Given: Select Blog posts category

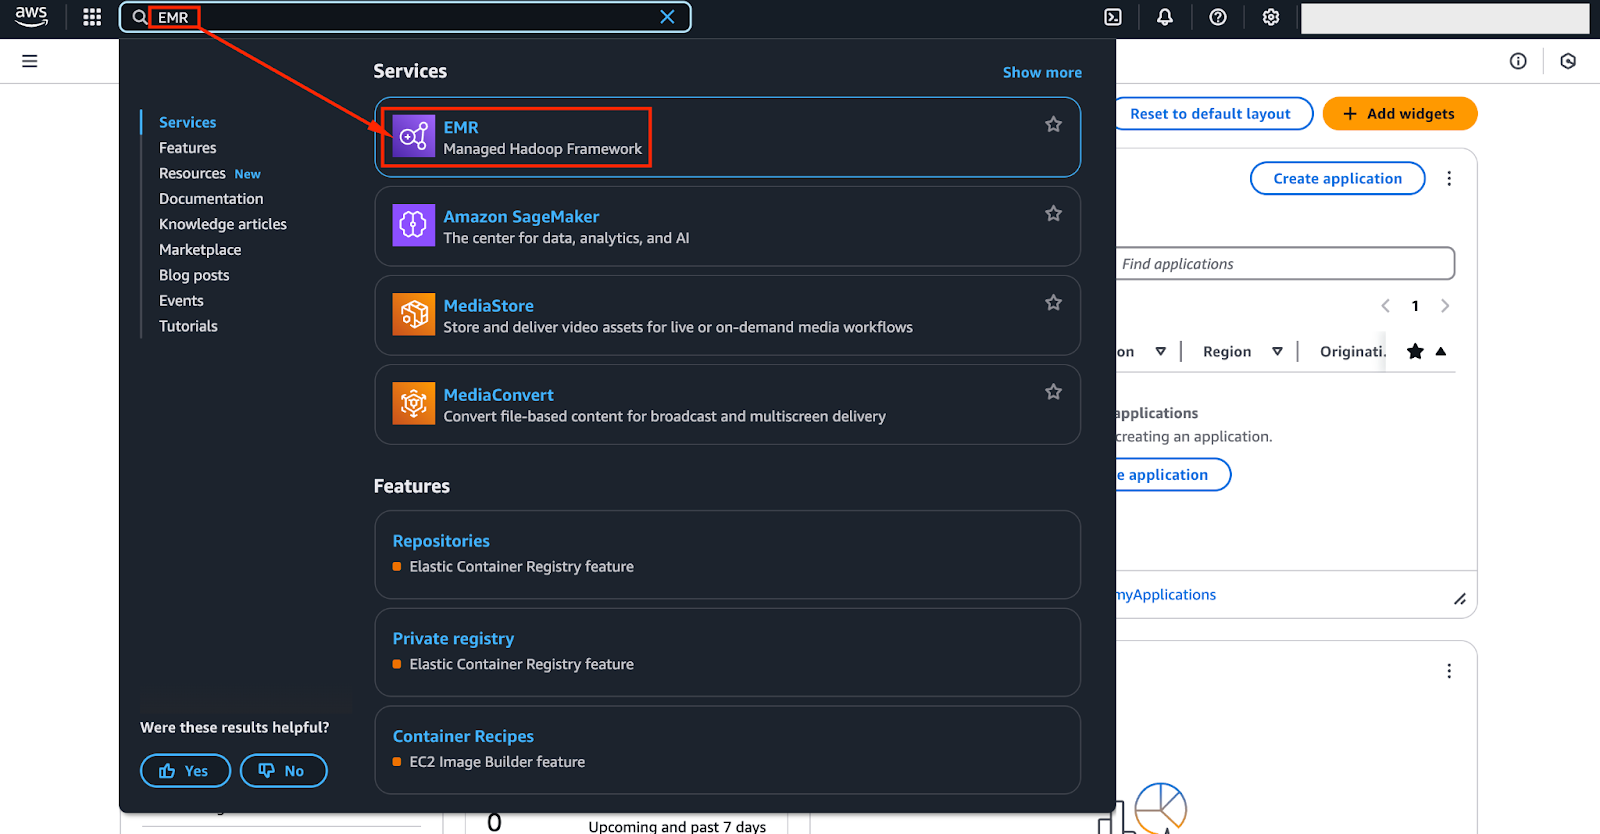Looking at the screenshot, I should click(x=194, y=275).
